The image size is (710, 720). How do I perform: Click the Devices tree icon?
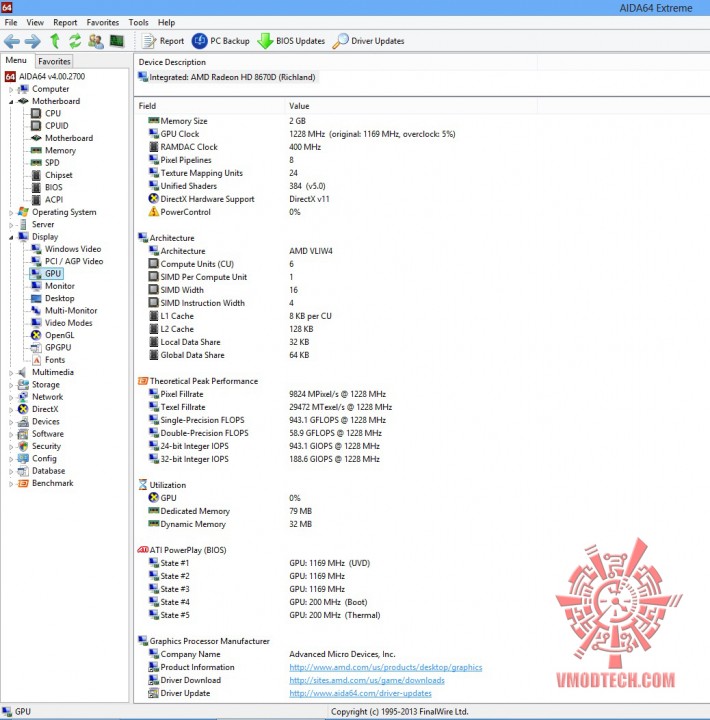click(23, 422)
